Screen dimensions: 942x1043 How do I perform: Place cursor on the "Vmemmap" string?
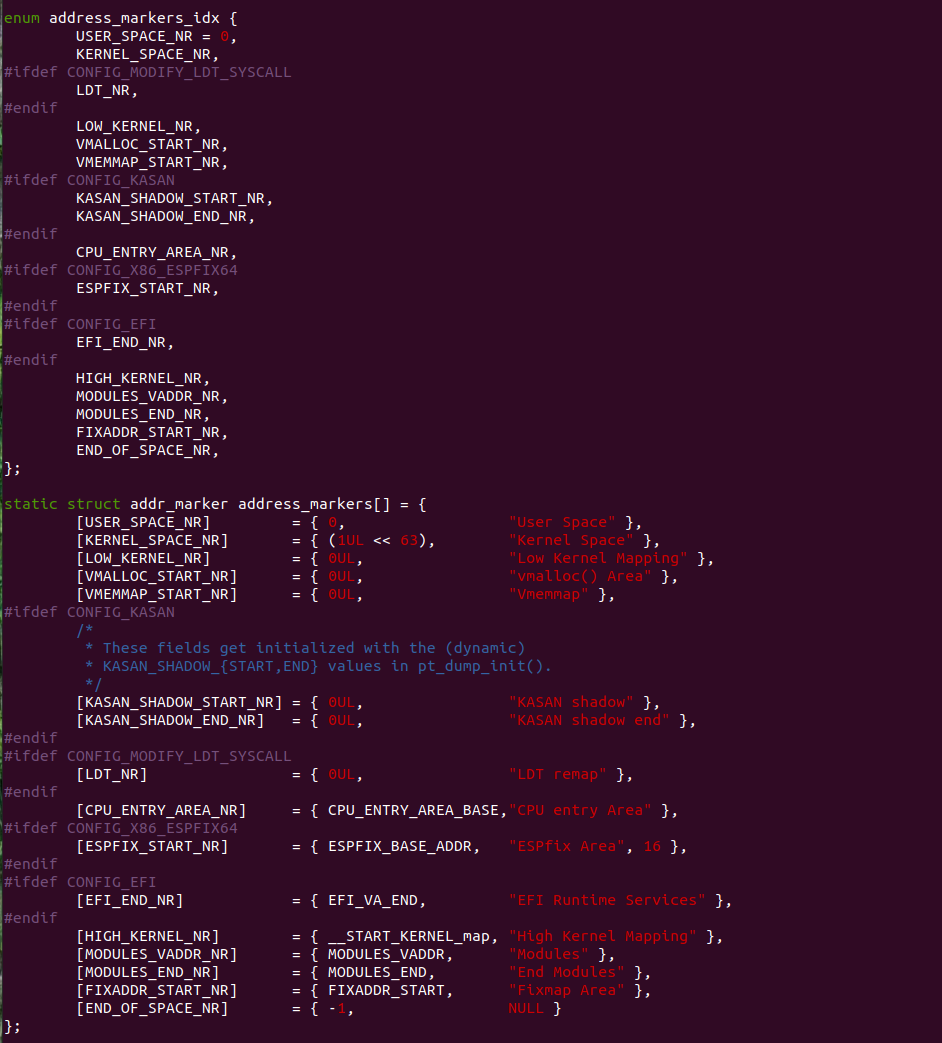point(549,594)
